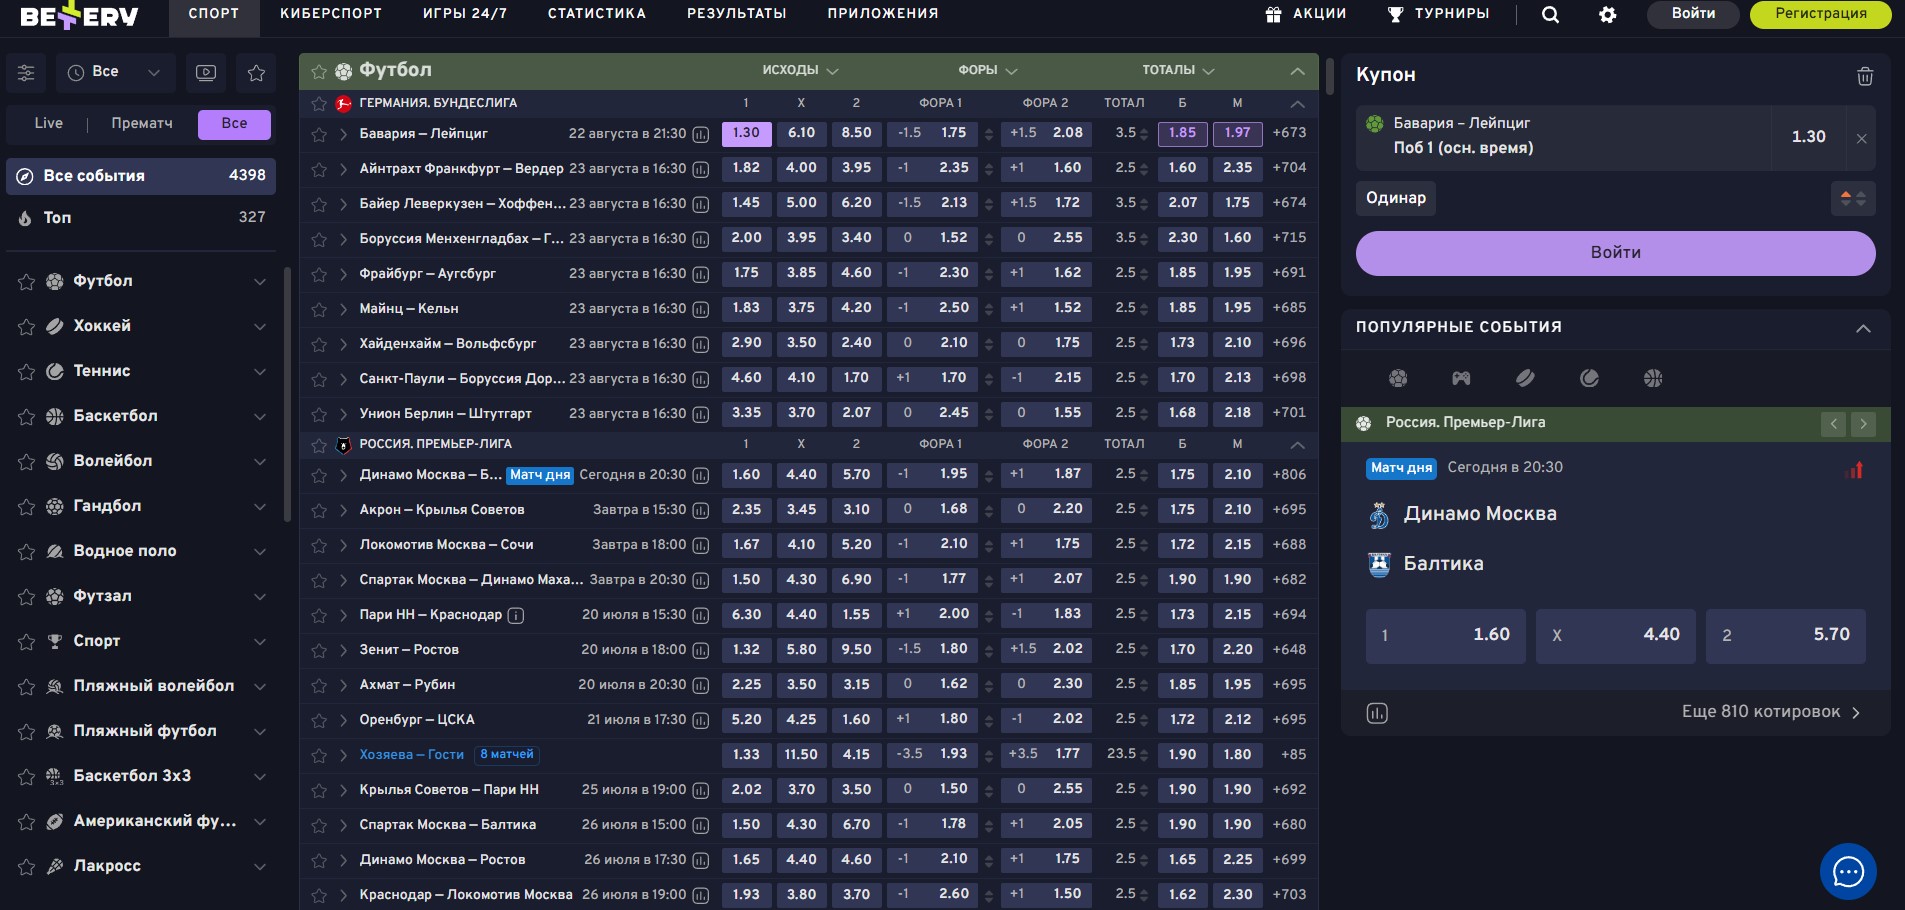Open СТАТИСТИКА tab
The image size is (1905, 910).
coord(597,14)
